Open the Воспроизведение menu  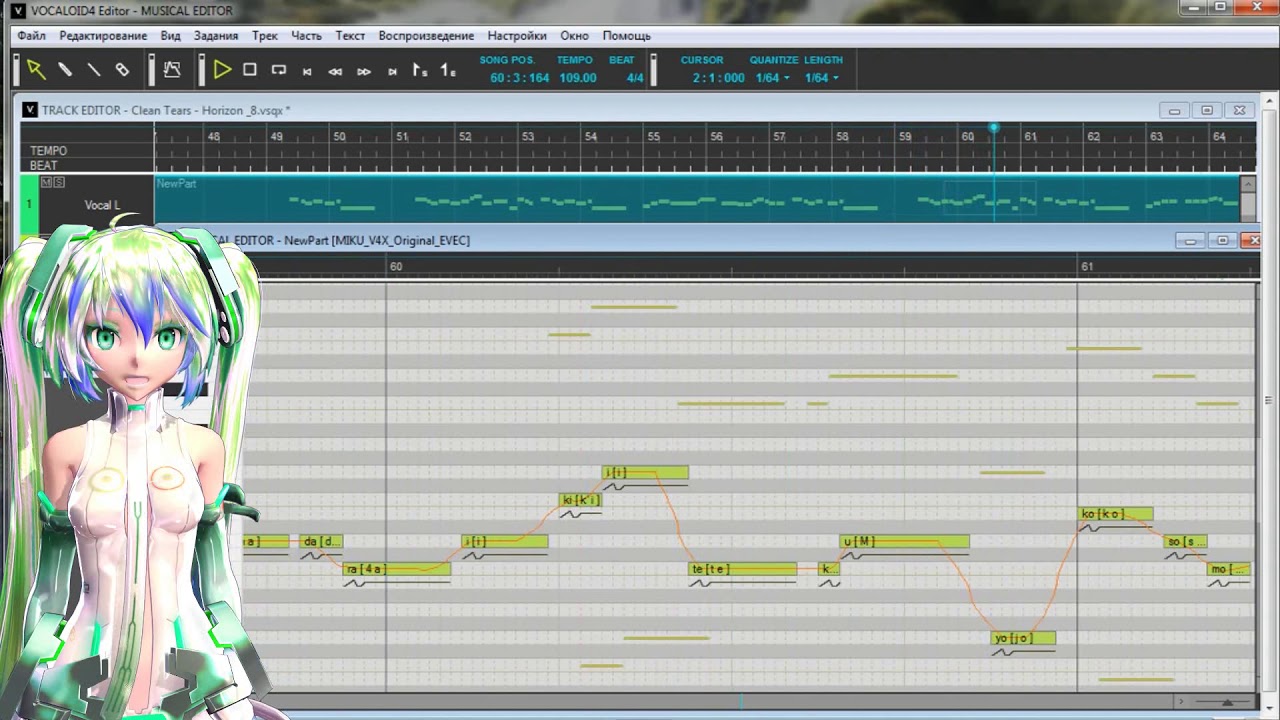click(426, 36)
